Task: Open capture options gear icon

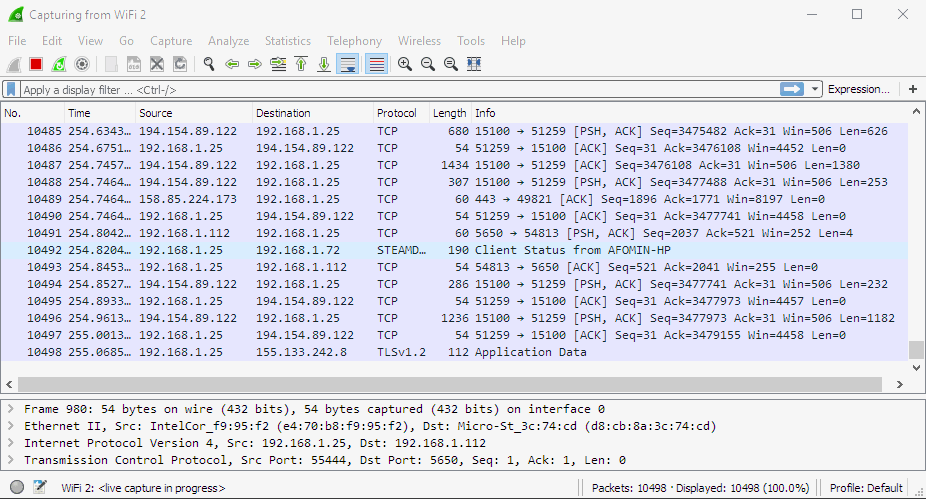Action: coord(82,64)
